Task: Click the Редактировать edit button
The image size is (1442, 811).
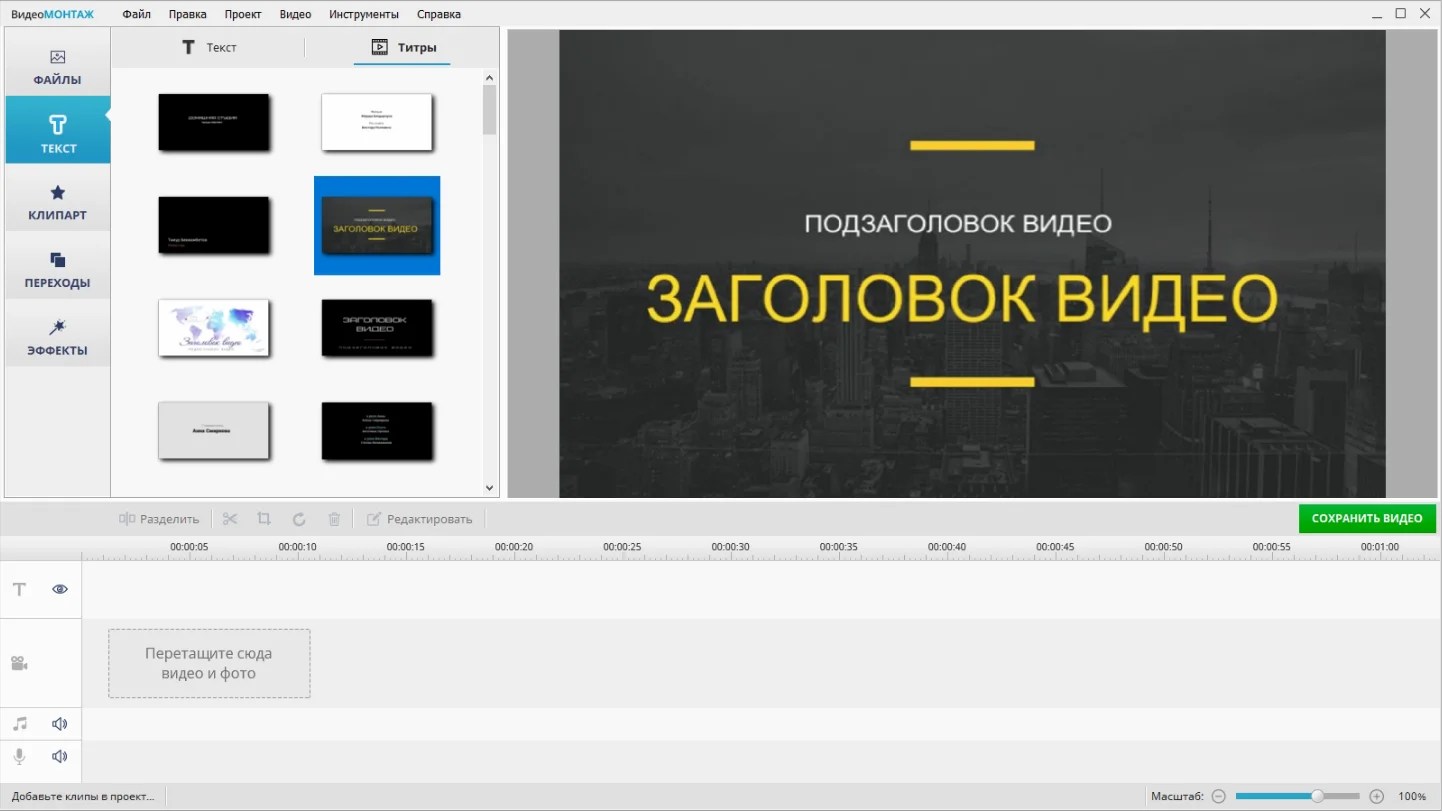Action: pos(419,519)
